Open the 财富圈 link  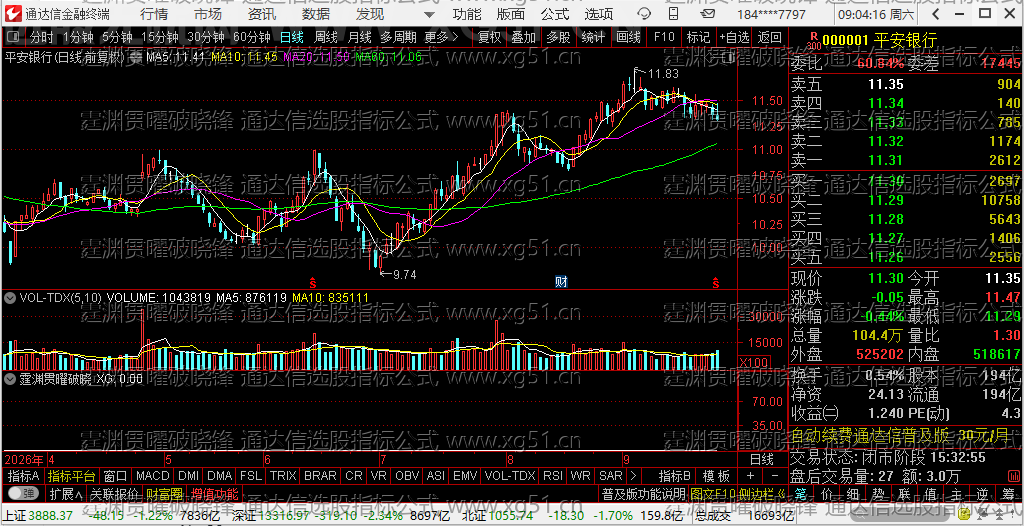click(x=165, y=493)
